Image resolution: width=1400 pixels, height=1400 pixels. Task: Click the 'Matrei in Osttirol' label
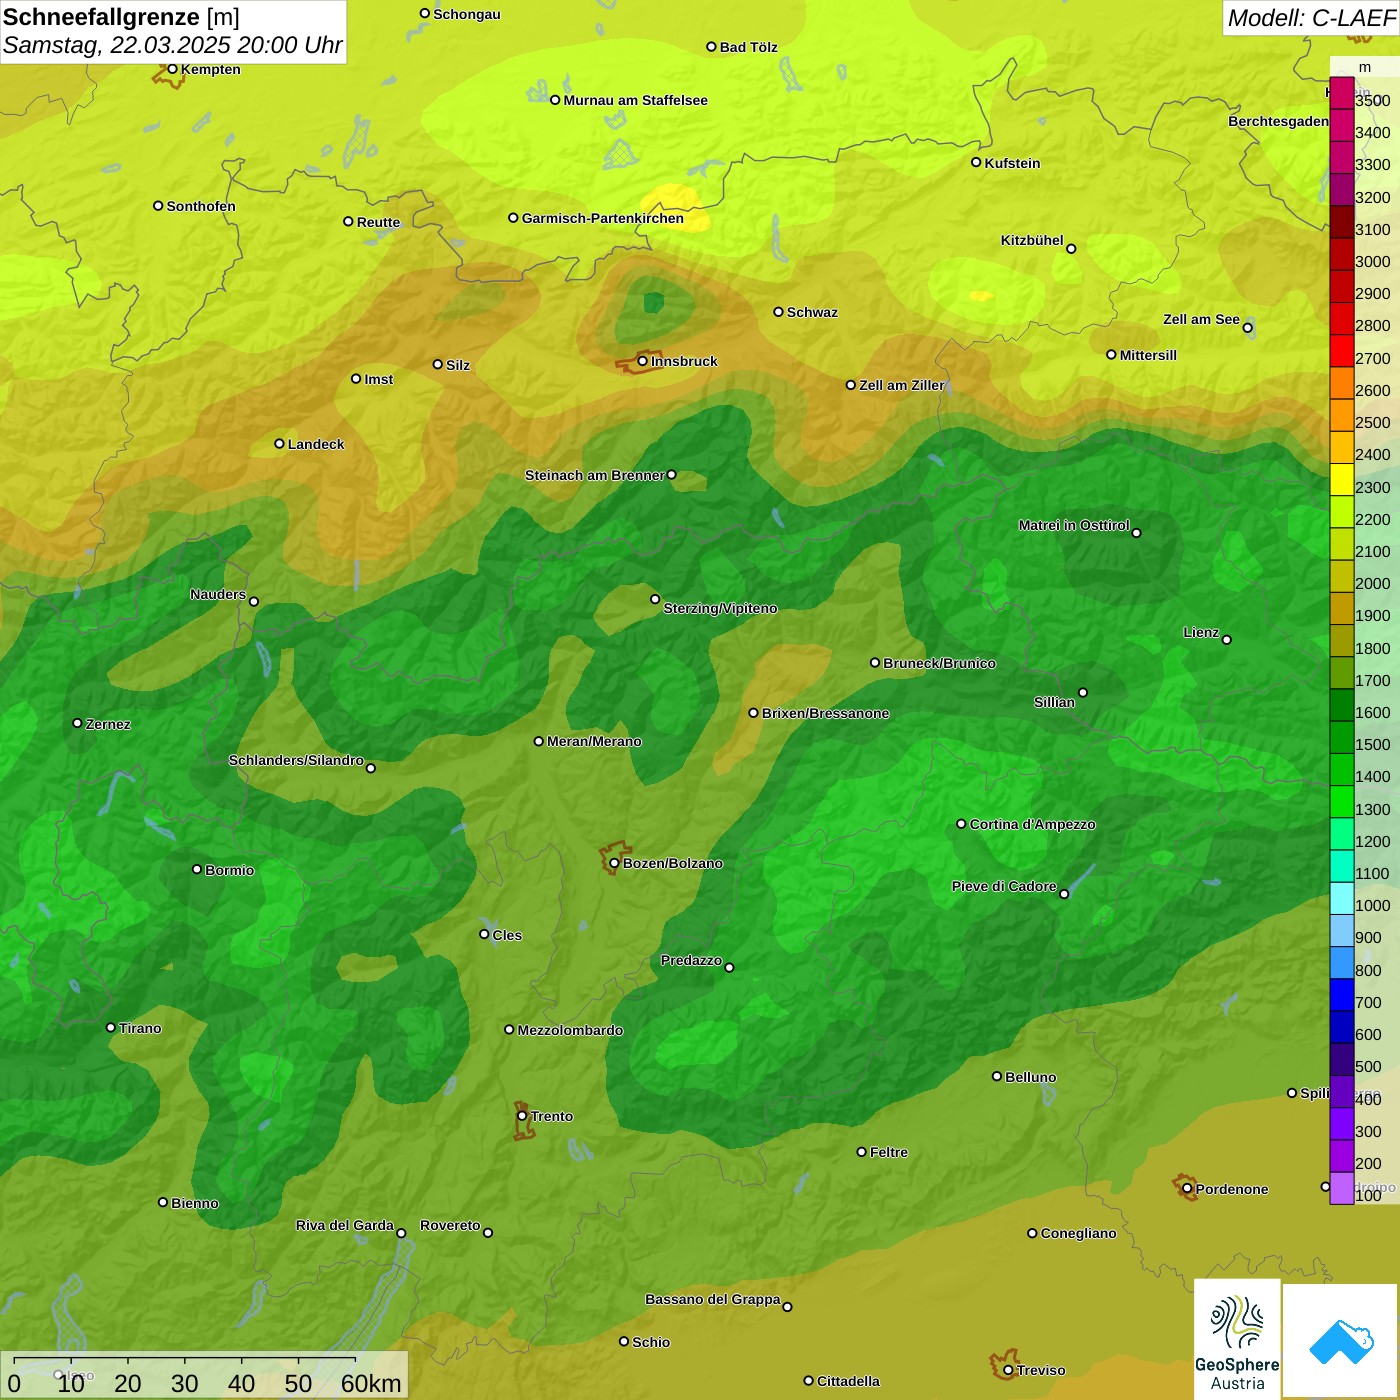click(x=1074, y=525)
